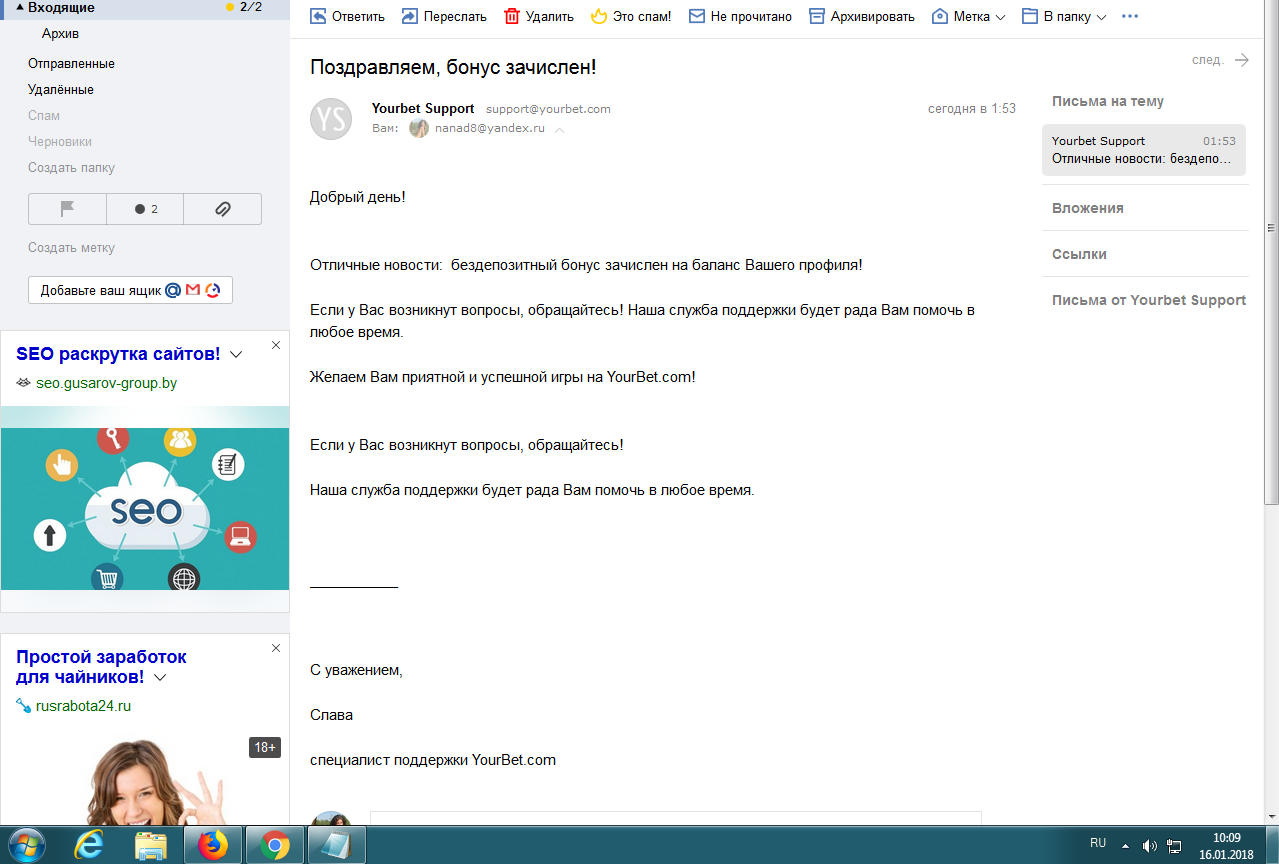Open Windows Explorer from taskbar
This screenshot has height=864, width=1279.
(x=151, y=845)
